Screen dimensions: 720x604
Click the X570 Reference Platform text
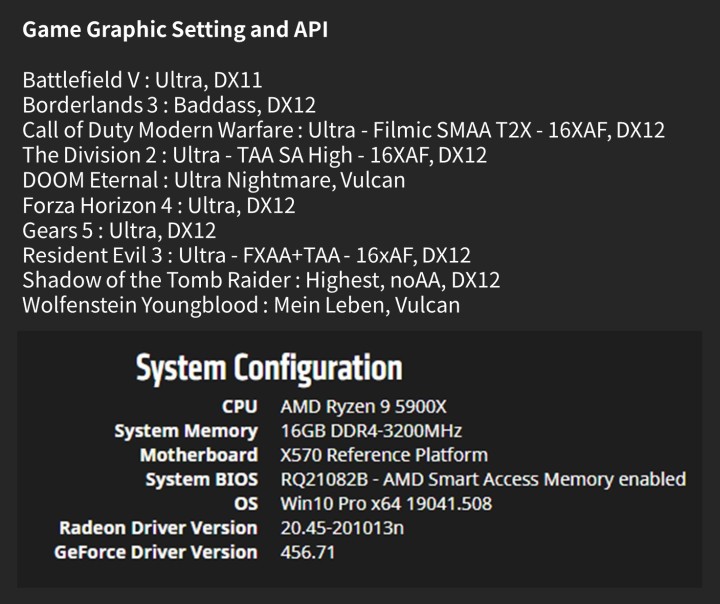click(385, 455)
